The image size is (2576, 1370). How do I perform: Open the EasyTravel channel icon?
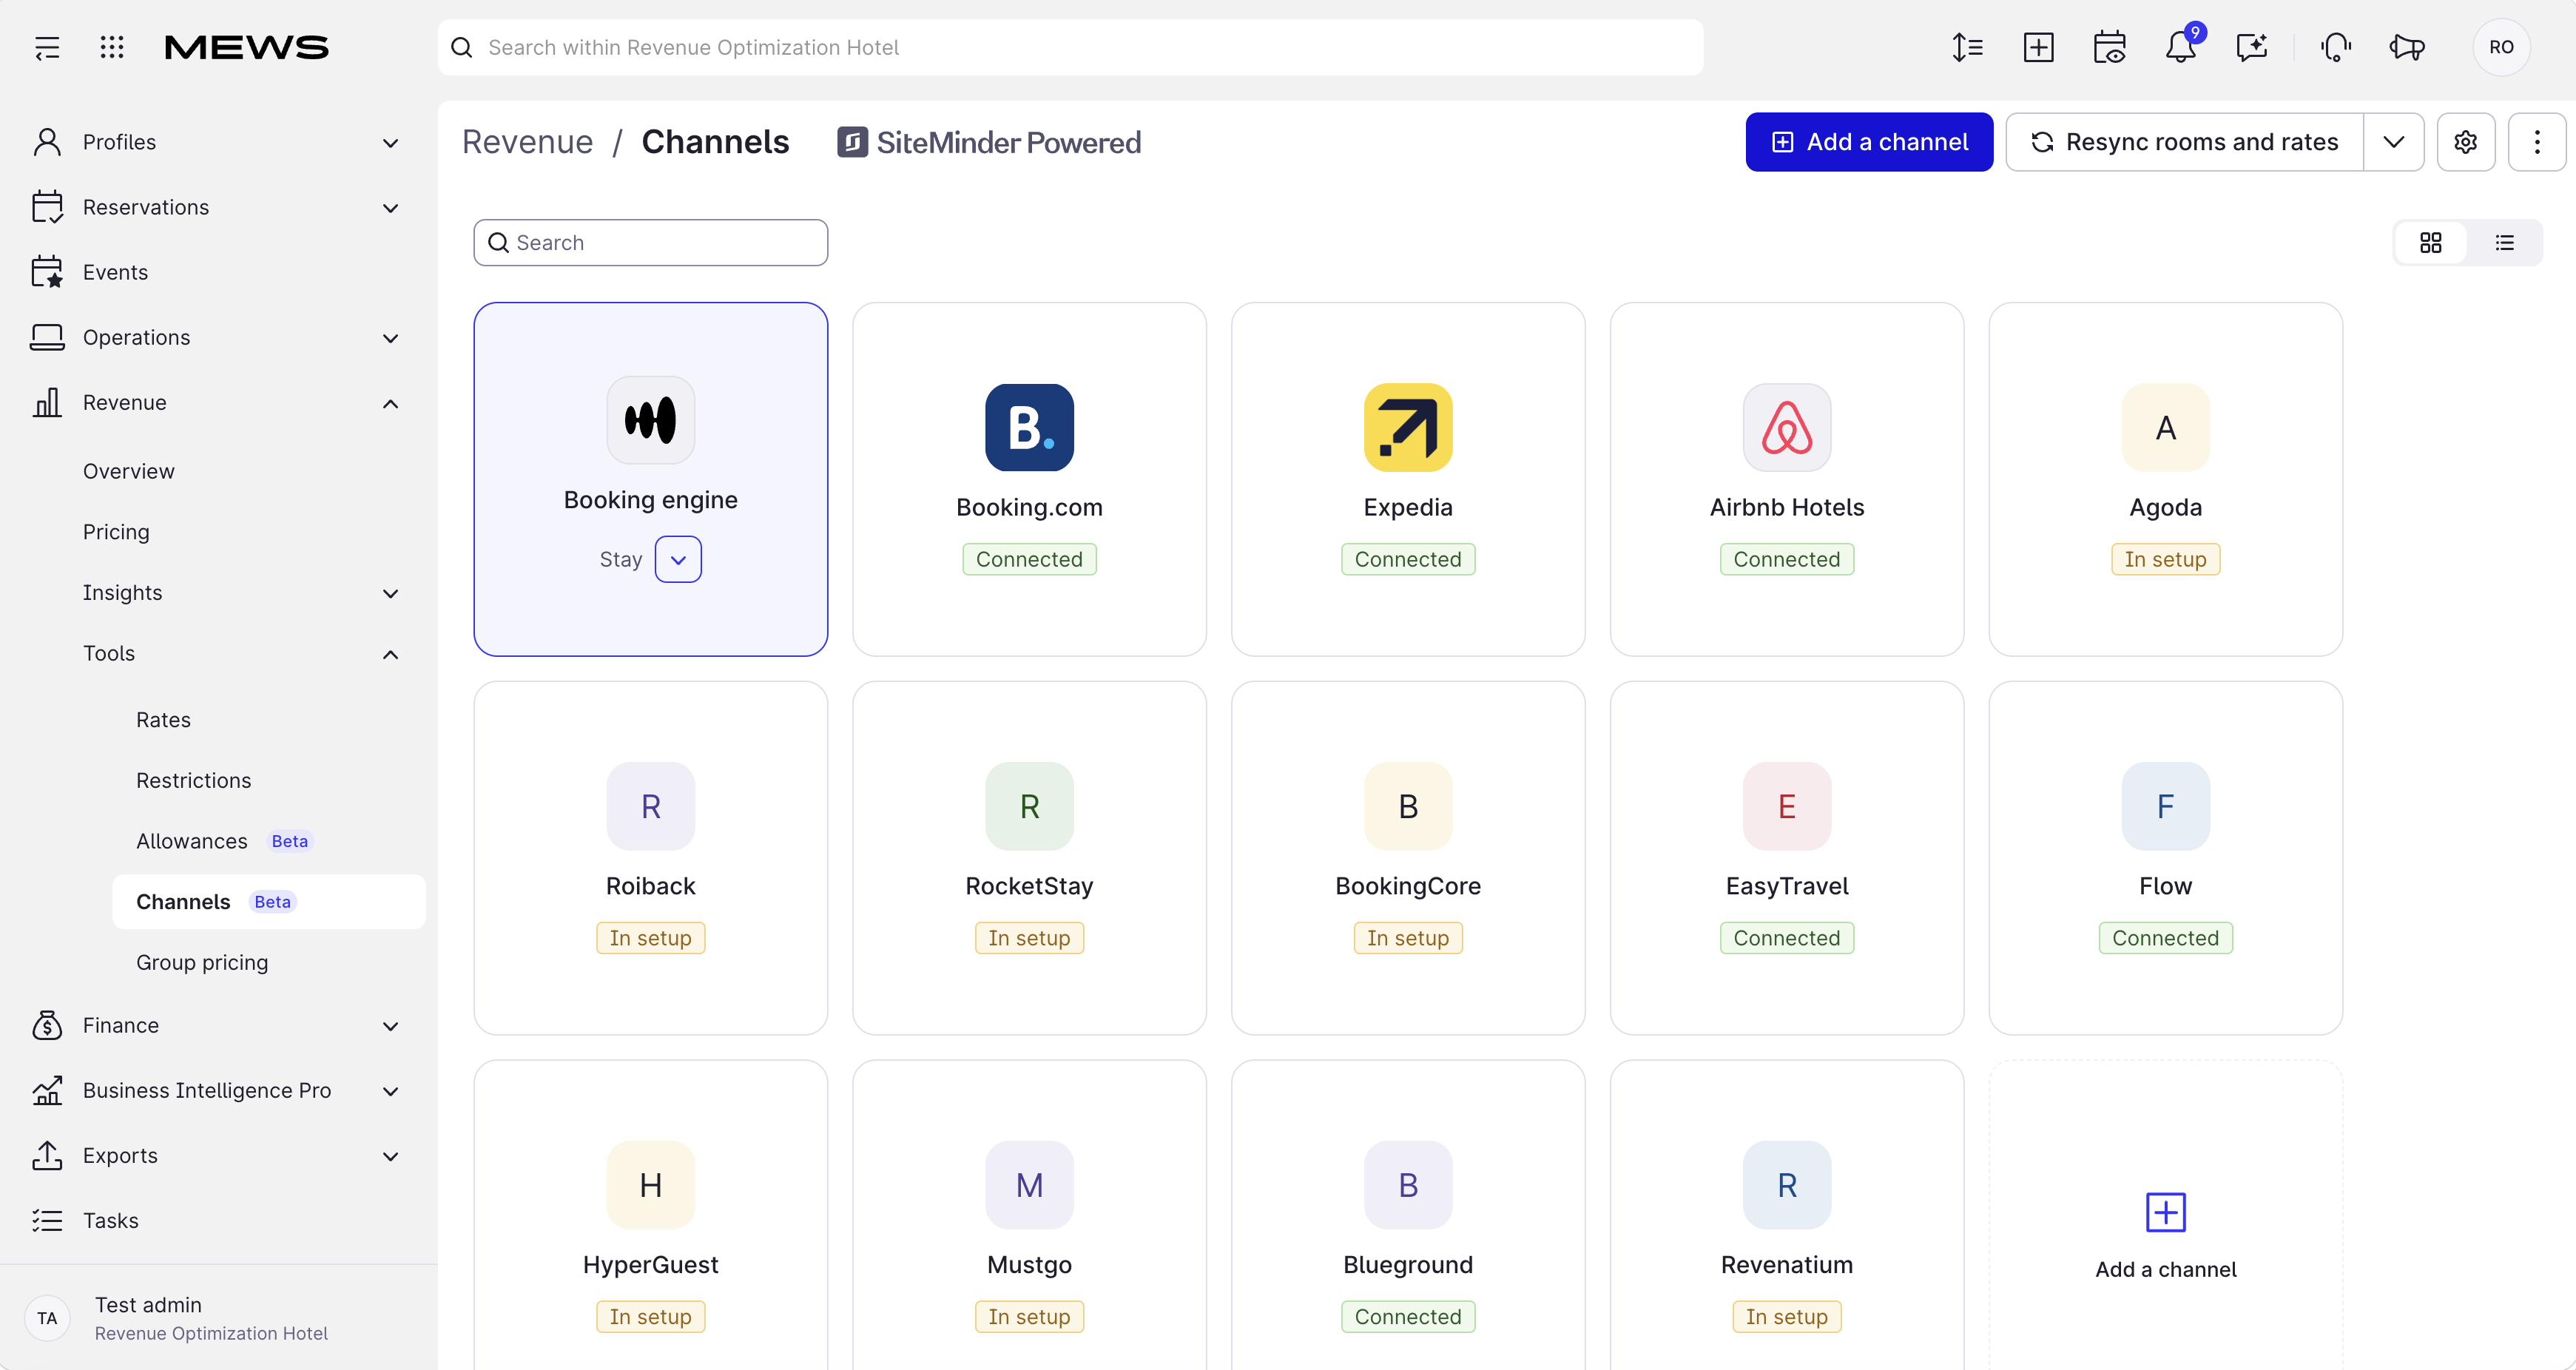tap(1787, 806)
